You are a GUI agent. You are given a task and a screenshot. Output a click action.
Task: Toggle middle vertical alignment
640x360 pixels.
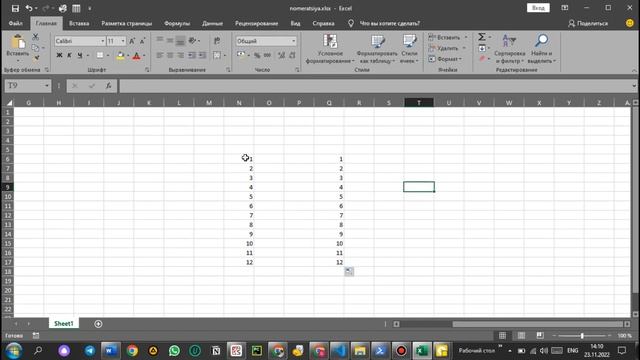[x=170, y=40]
